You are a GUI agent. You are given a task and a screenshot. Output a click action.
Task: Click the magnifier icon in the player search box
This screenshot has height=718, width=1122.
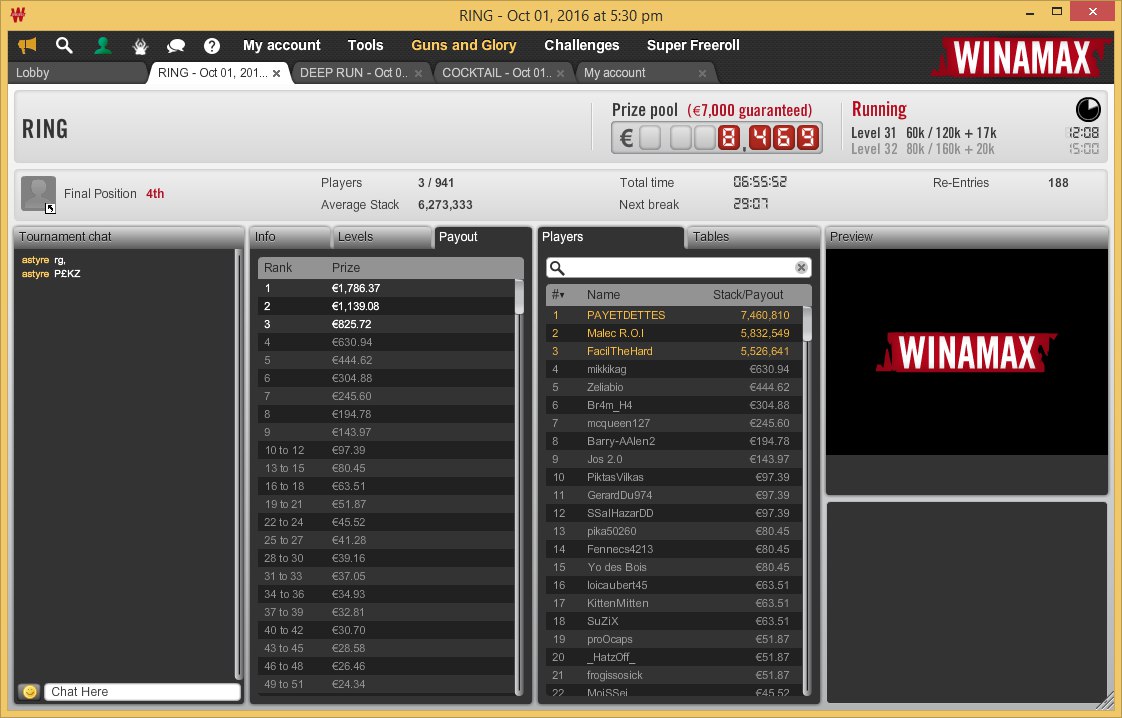[x=557, y=268]
